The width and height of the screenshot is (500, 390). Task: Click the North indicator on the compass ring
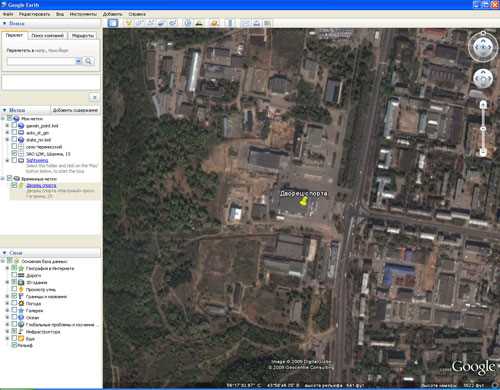click(483, 33)
